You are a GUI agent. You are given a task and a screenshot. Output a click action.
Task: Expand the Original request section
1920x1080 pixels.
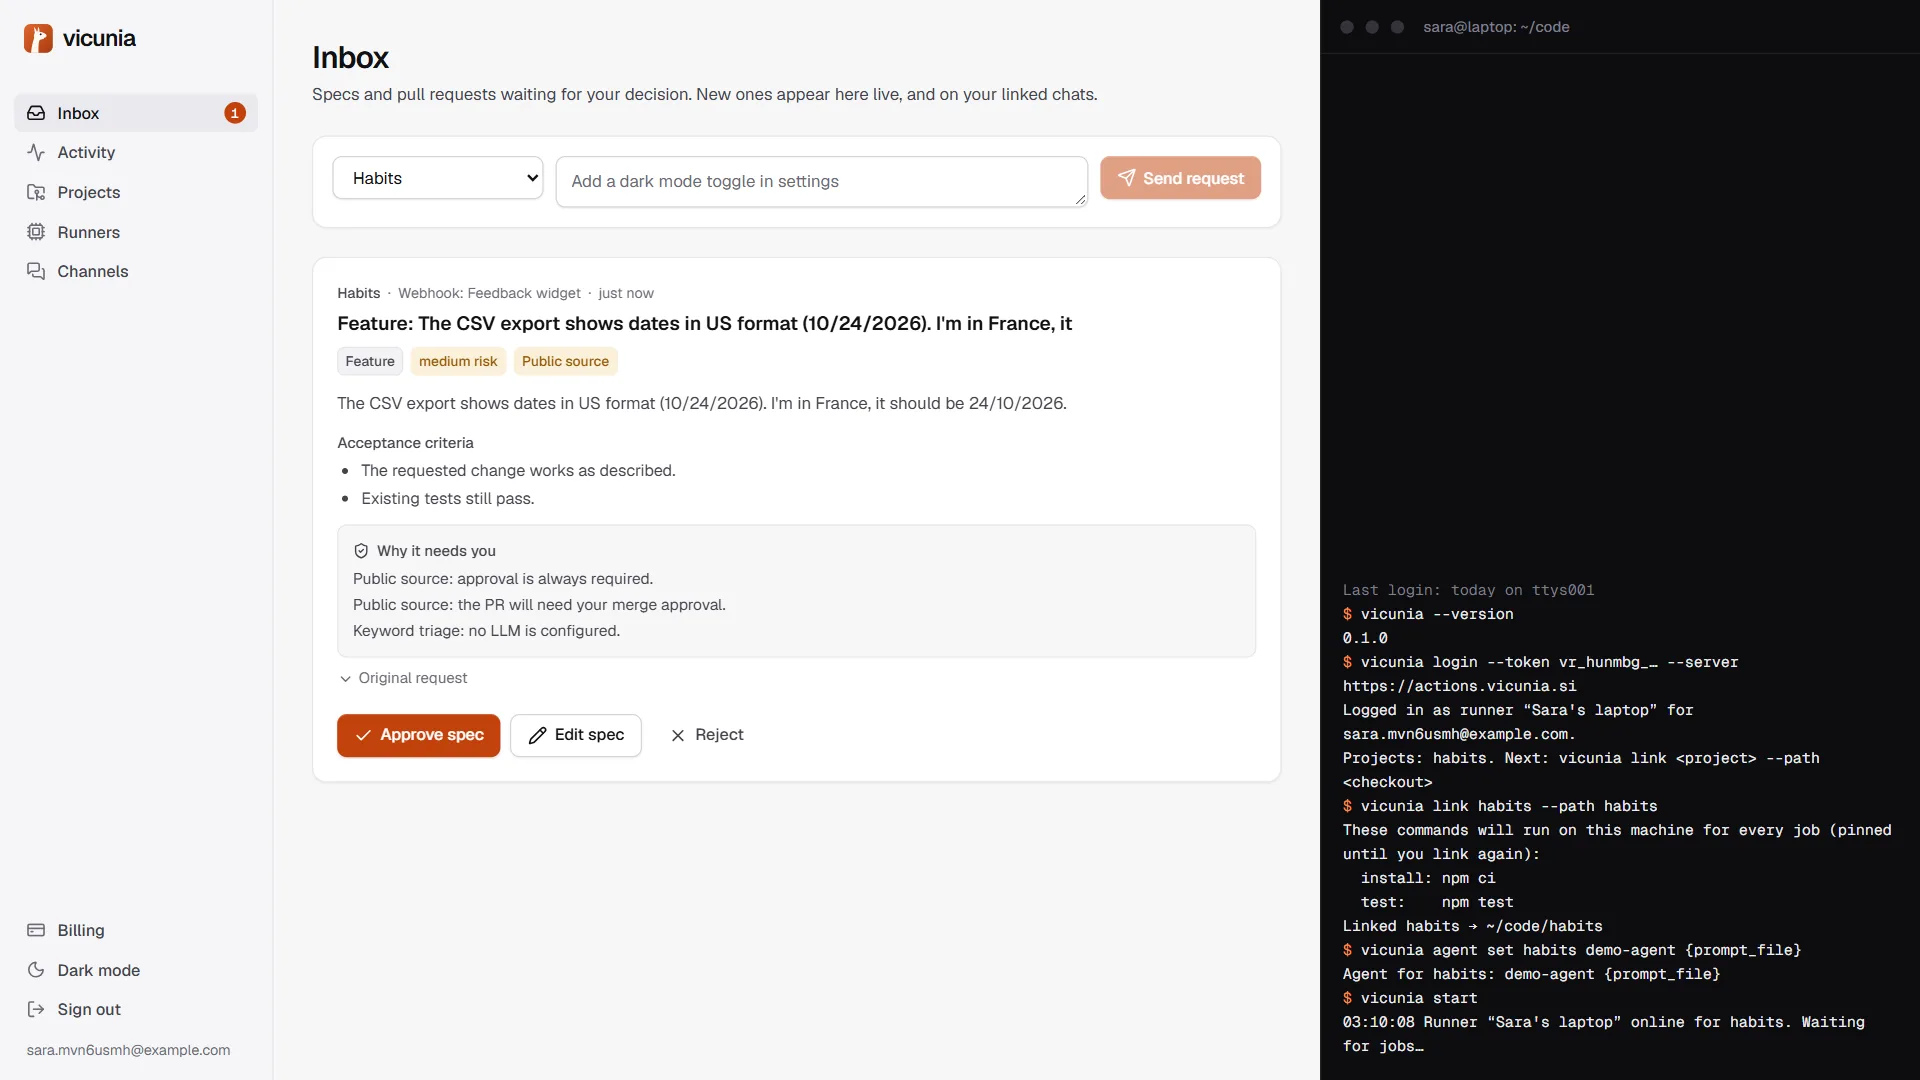point(403,678)
